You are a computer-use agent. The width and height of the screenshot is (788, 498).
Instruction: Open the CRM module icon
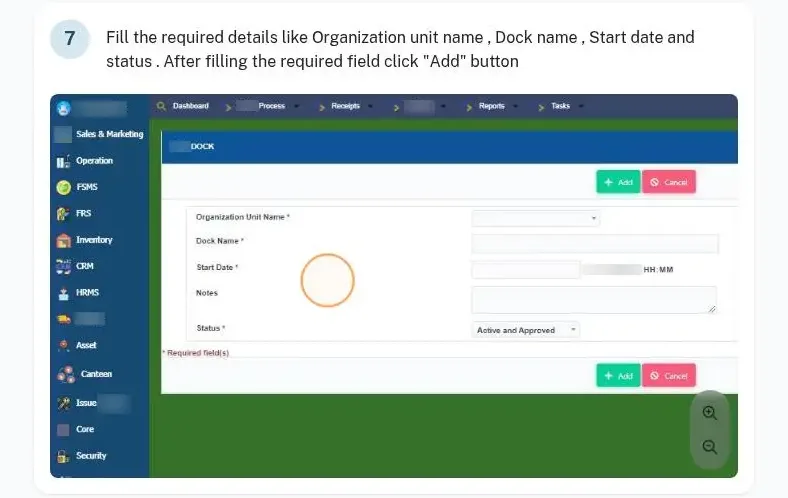(x=63, y=266)
